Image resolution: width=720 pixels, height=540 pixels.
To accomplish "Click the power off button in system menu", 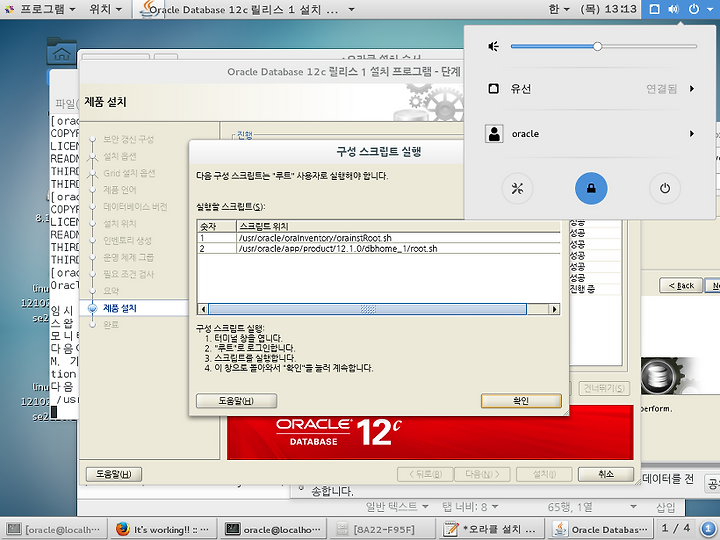I will pos(664,188).
